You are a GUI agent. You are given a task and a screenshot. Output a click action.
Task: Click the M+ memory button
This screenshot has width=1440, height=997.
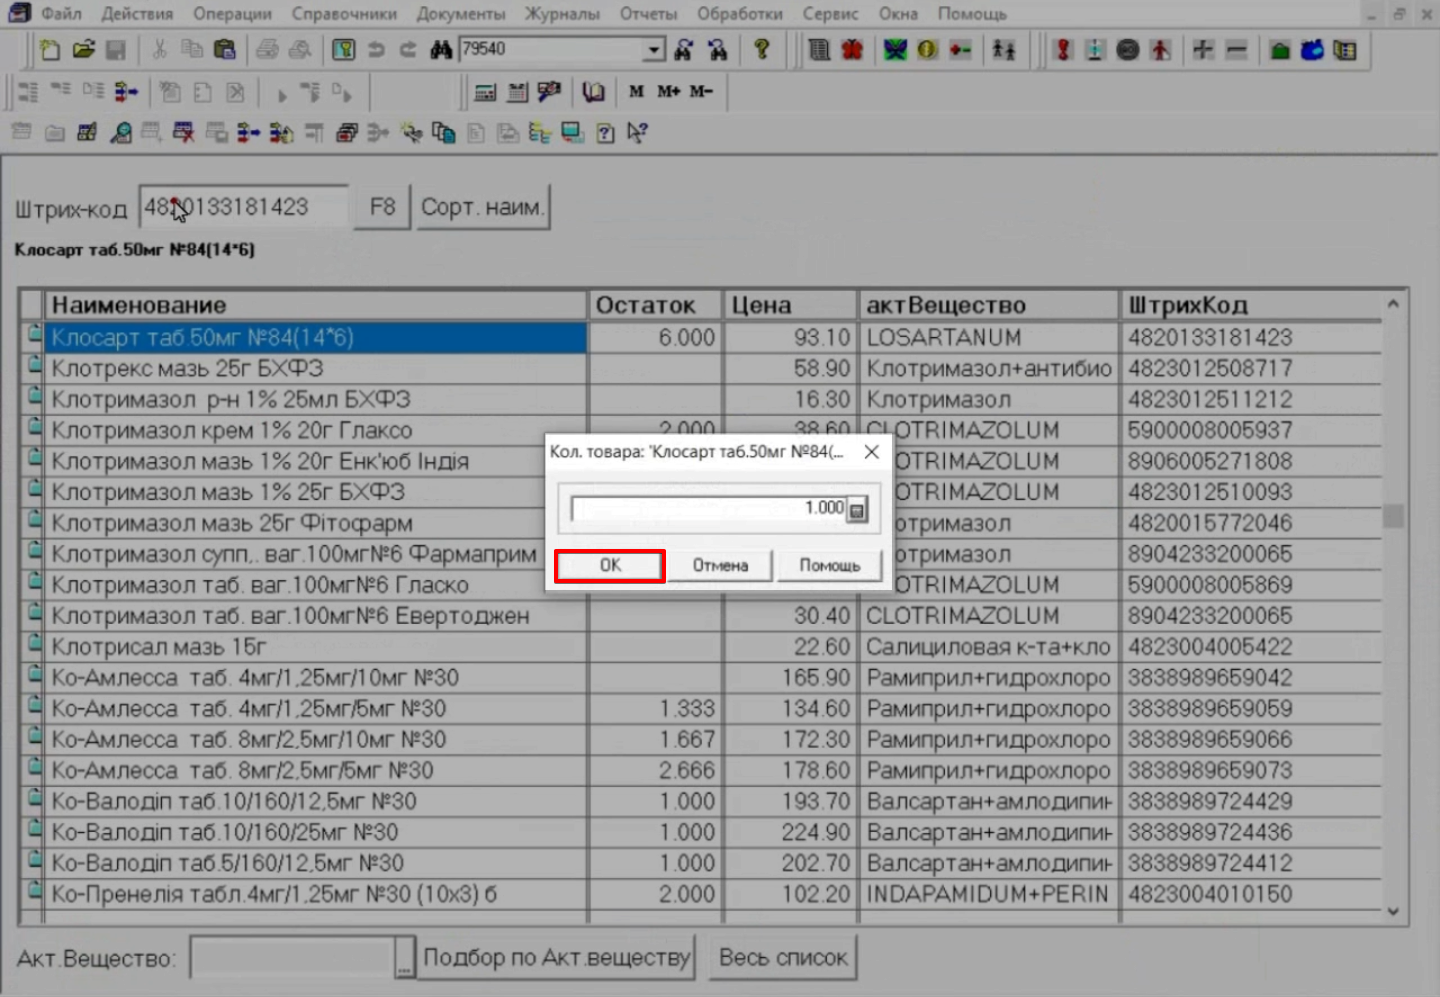tap(668, 91)
